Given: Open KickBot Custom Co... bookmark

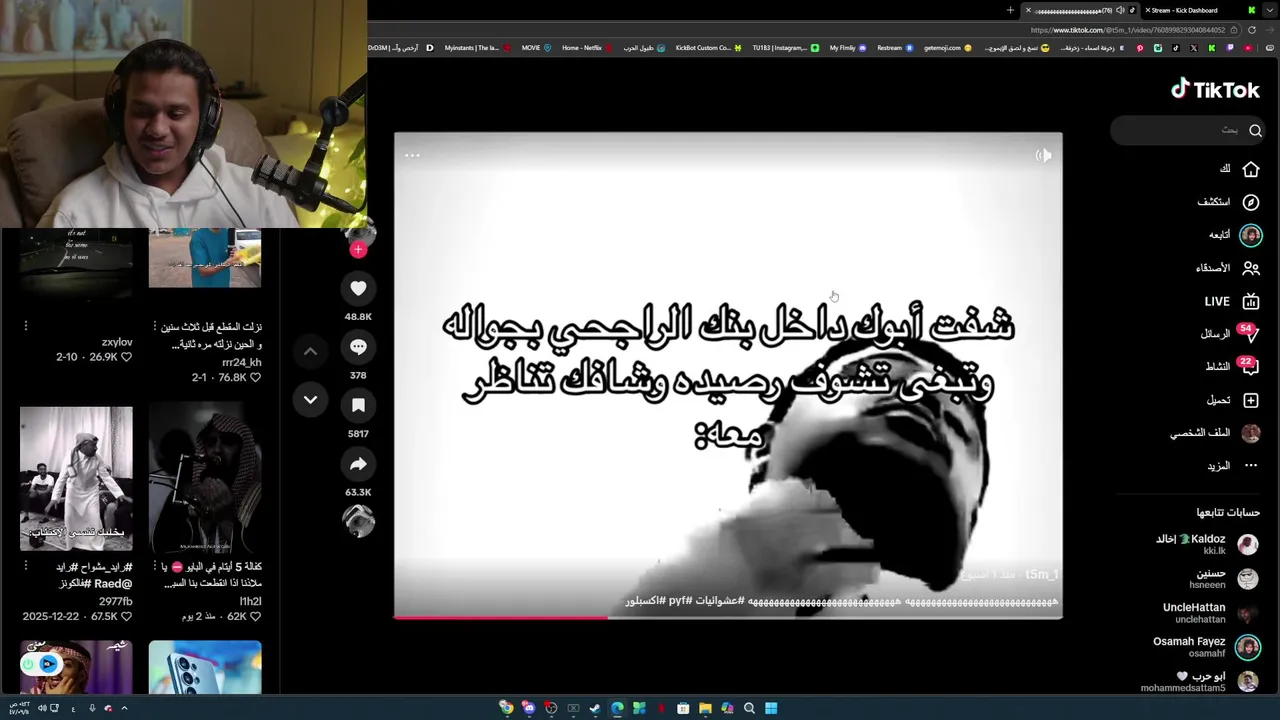Looking at the screenshot, I should 708,48.
